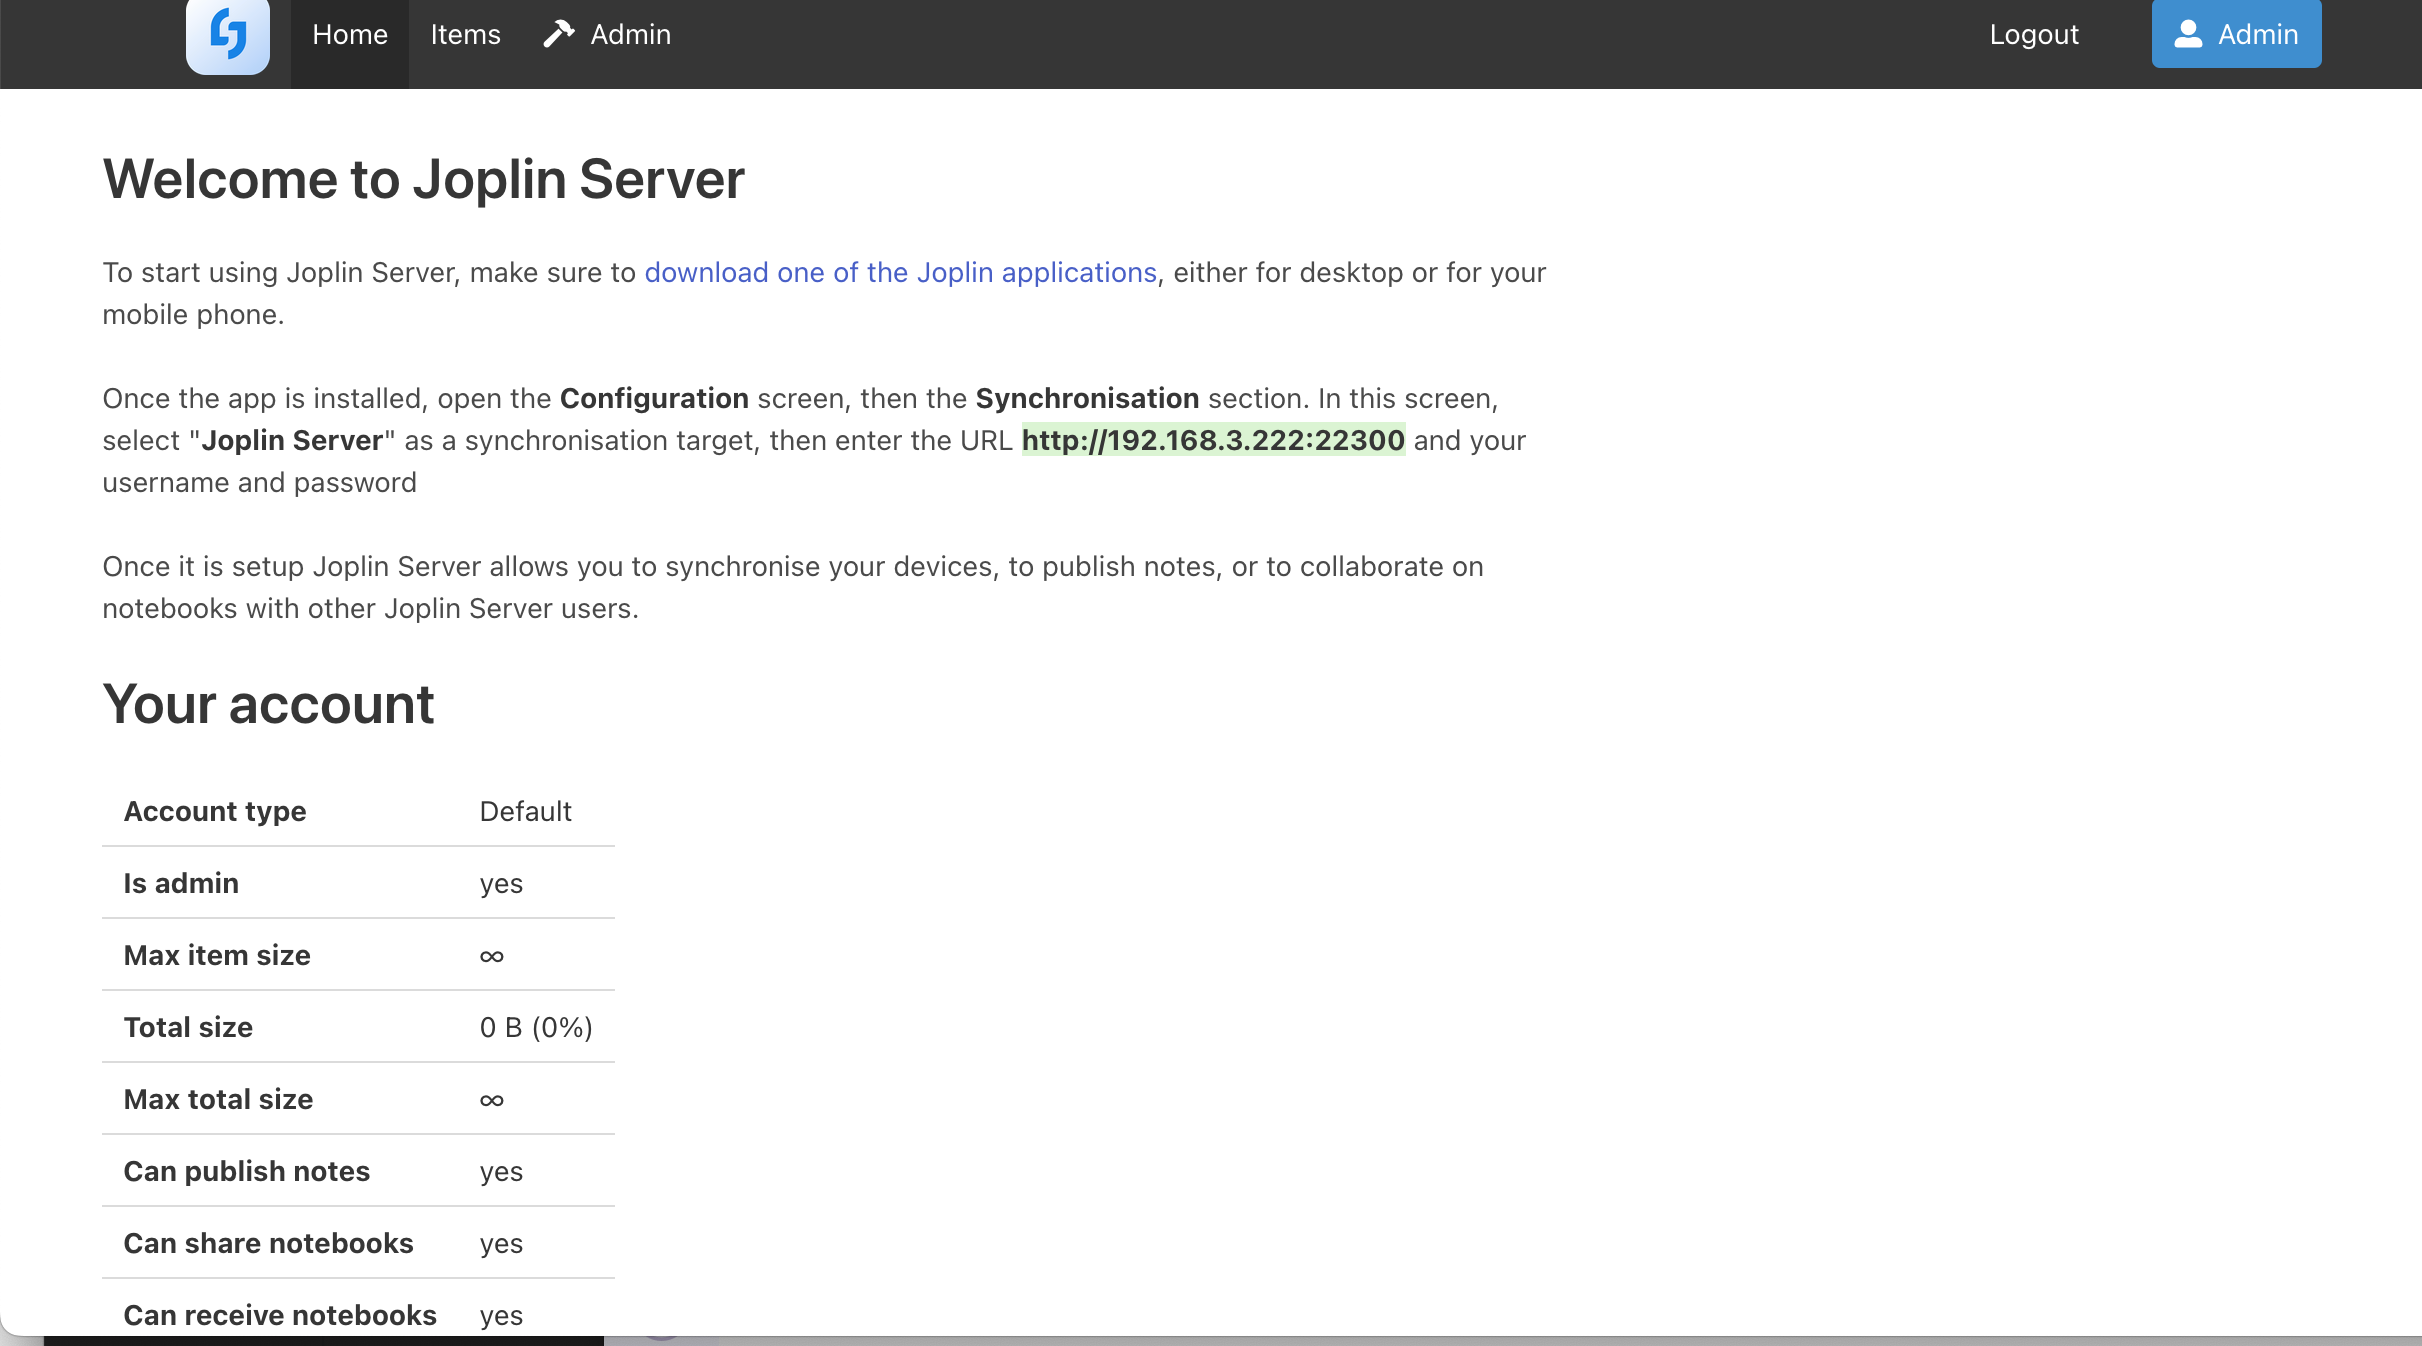The image size is (2422, 1346).
Task: Click yes value in Can receive notebooks row
Action: 501,1316
